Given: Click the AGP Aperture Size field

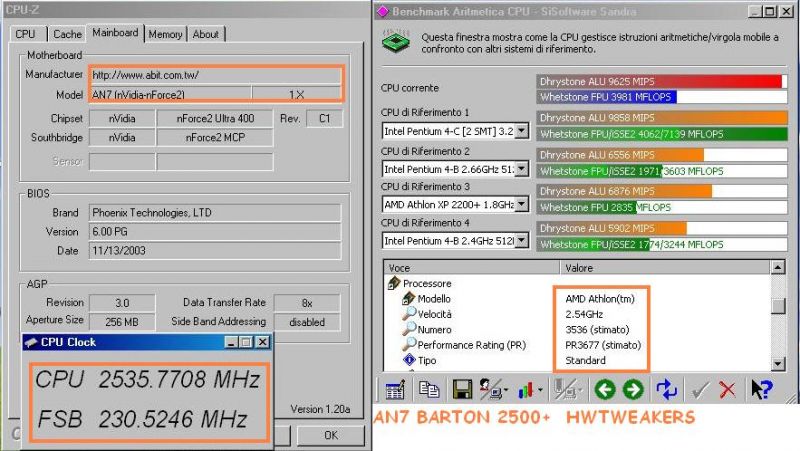Looking at the screenshot, I should (122, 322).
